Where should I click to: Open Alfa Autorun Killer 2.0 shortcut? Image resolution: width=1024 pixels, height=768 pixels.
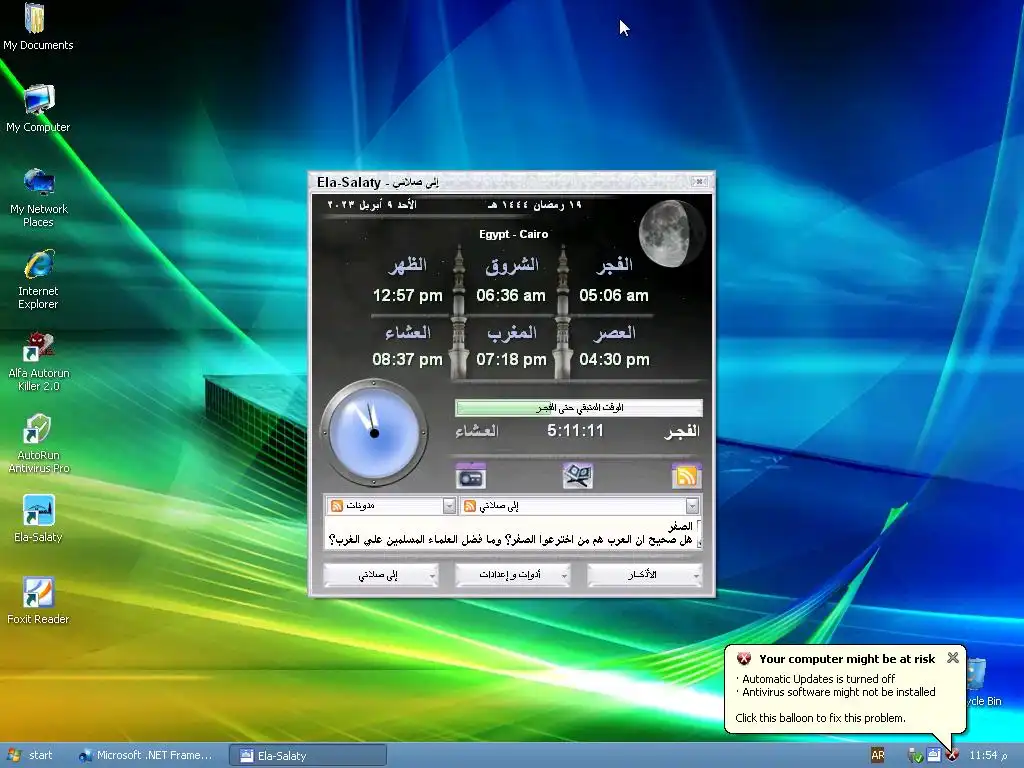click(x=38, y=362)
